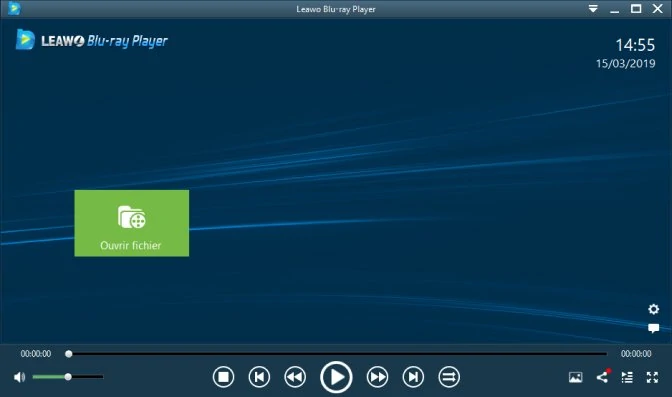The height and width of the screenshot is (397, 672).
Task: Click the elapsed time 00:00:00 at left
Action: point(36,354)
